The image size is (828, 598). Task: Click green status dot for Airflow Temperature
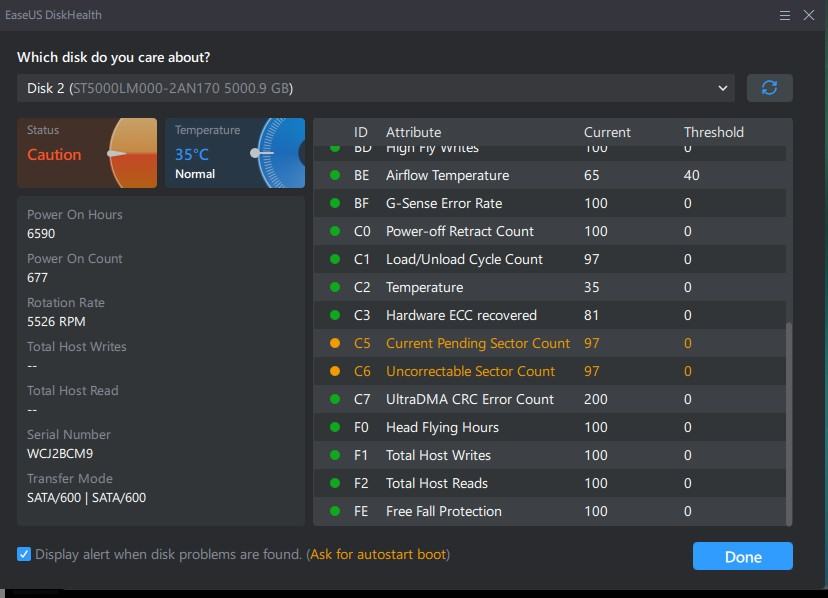(x=335, y=175)
